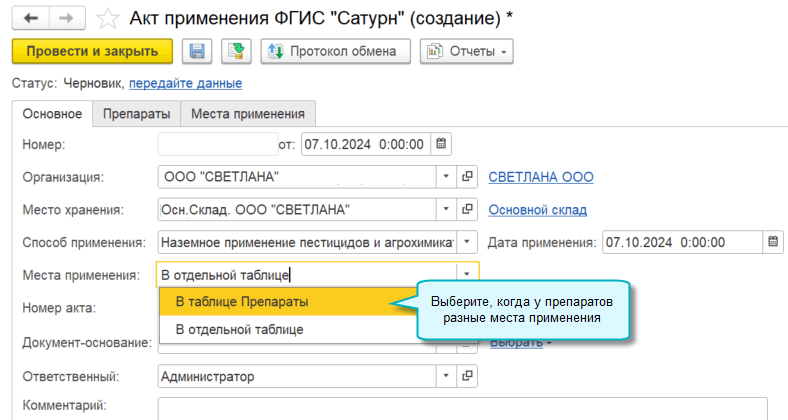Add document to favorites with star icon
The height and width of the screenshot is (420, 788).
pos(111,19)
